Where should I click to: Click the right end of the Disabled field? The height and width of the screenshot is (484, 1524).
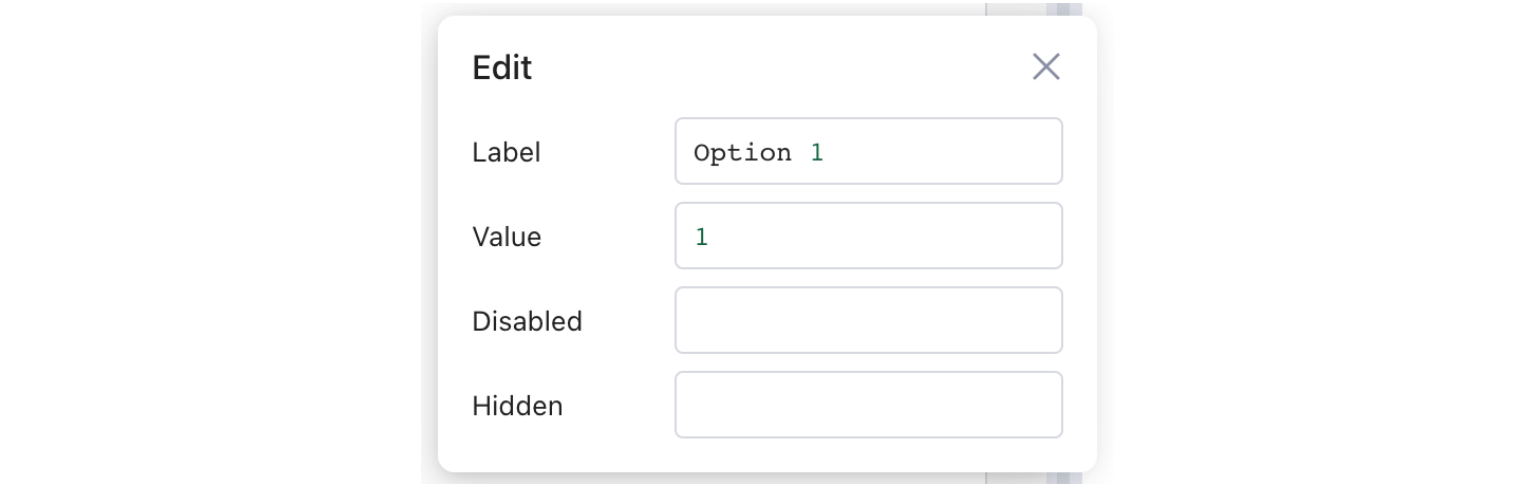[1040, 320]
